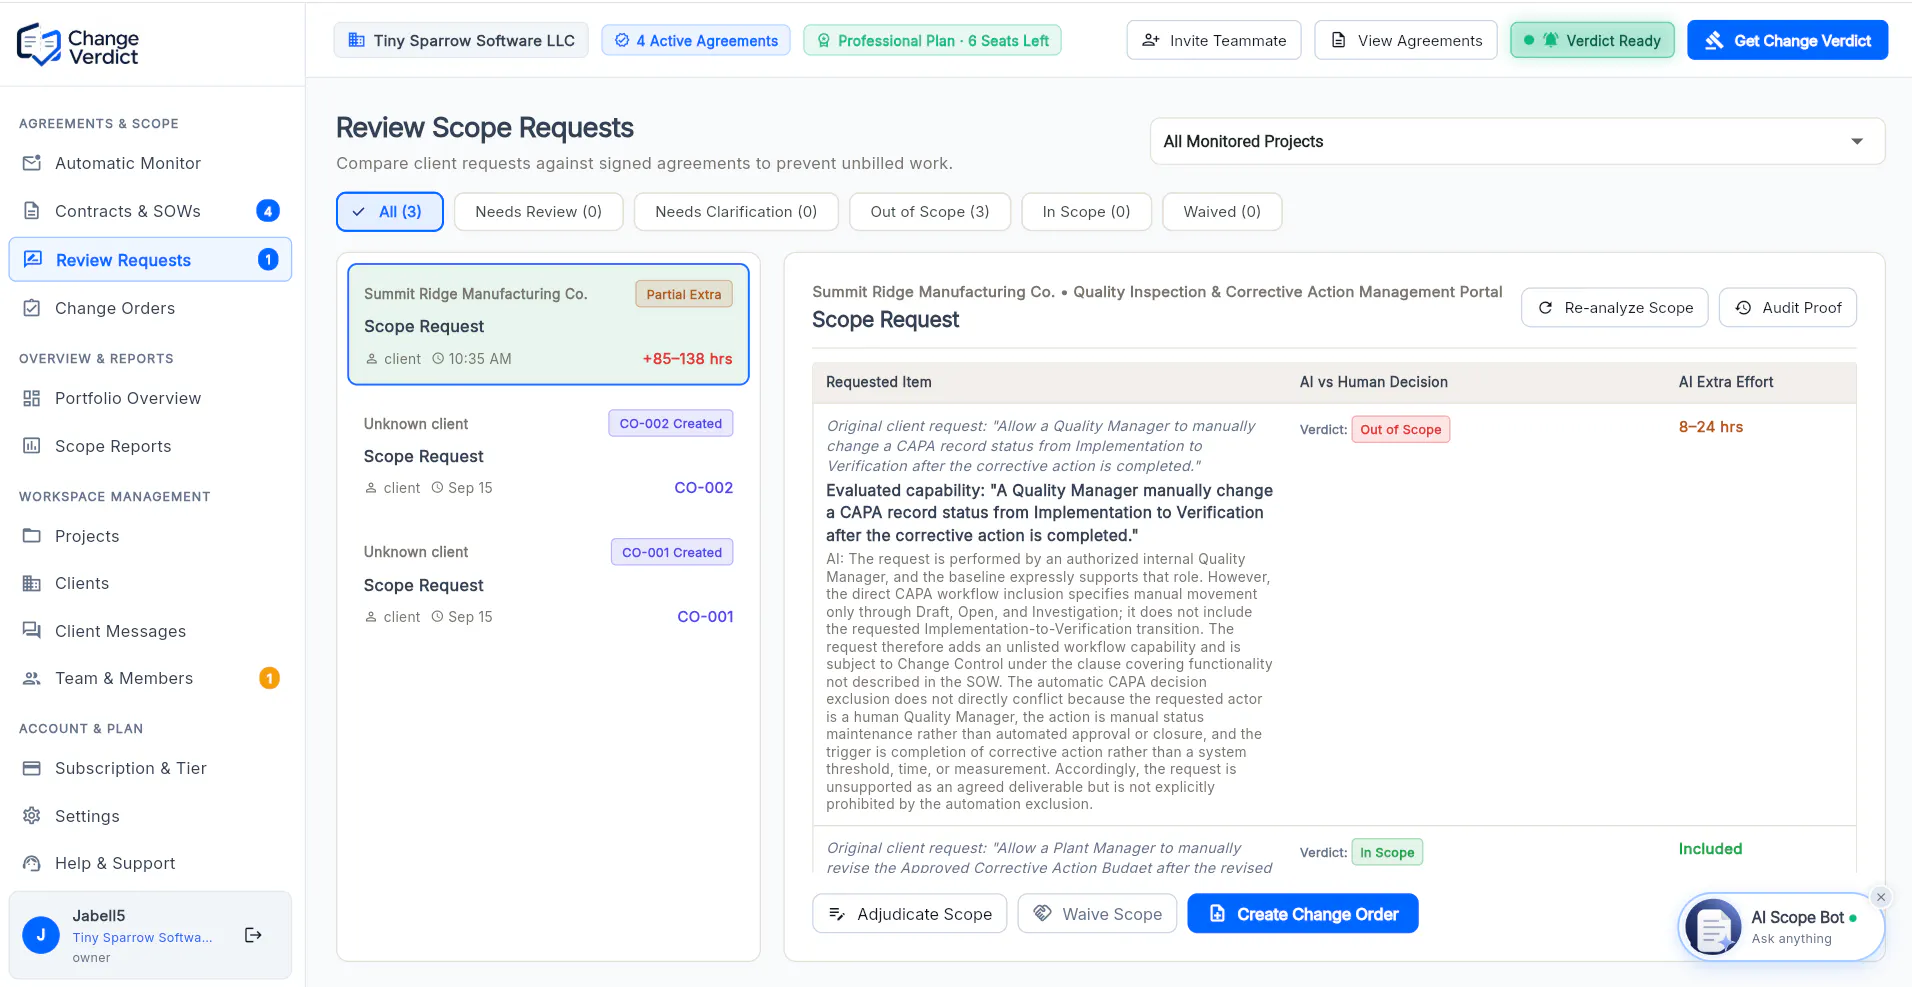This screenshot has height=987, width=1912.
Task: Click Professional Plan seats badge
Action: click(x=933, y=41)
